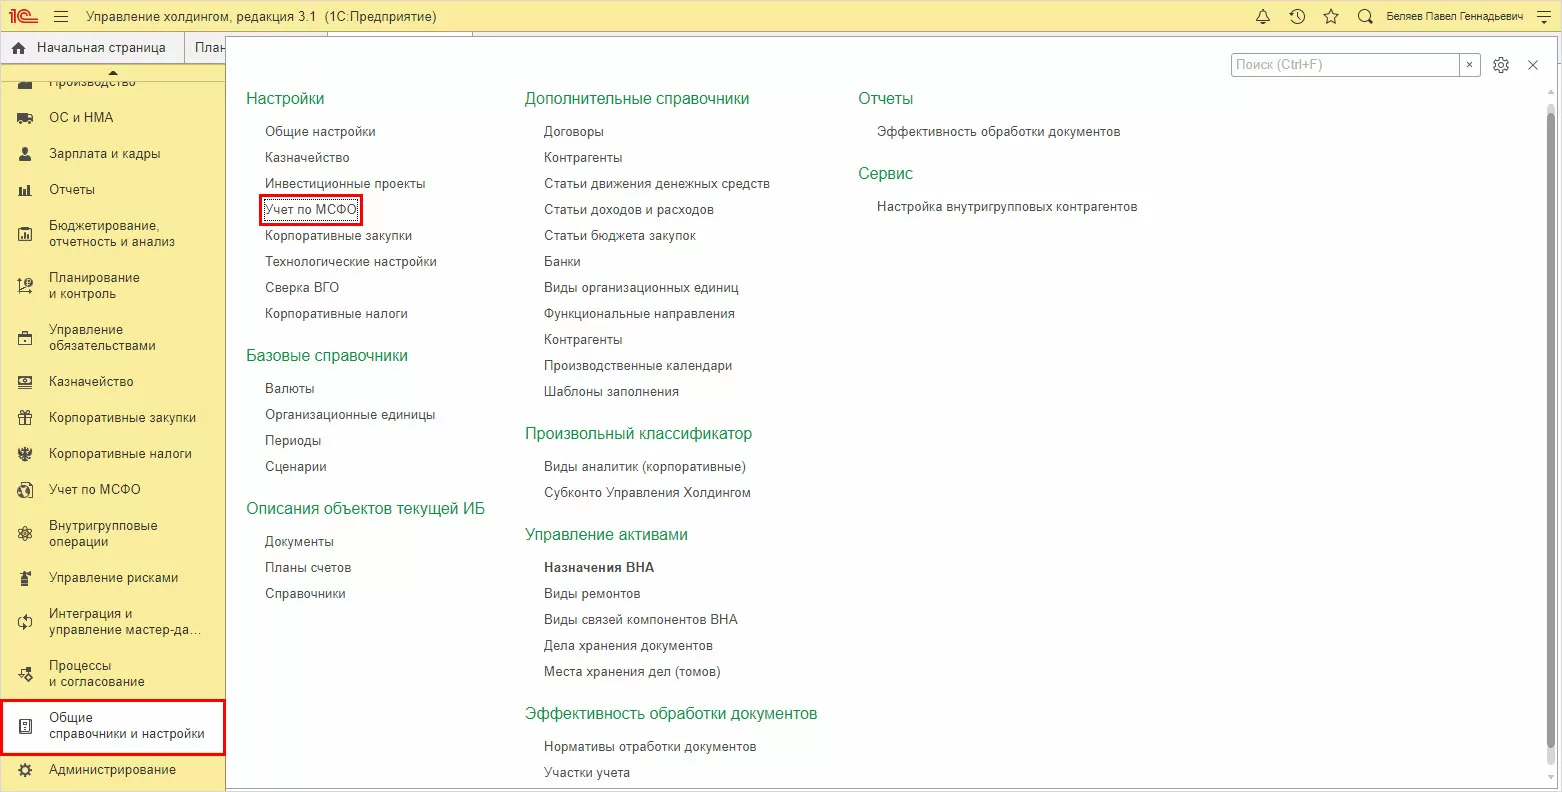The image size is (1562, 792).
Task: Open Документы under Описания объектов
Action: tap(299, 541)
